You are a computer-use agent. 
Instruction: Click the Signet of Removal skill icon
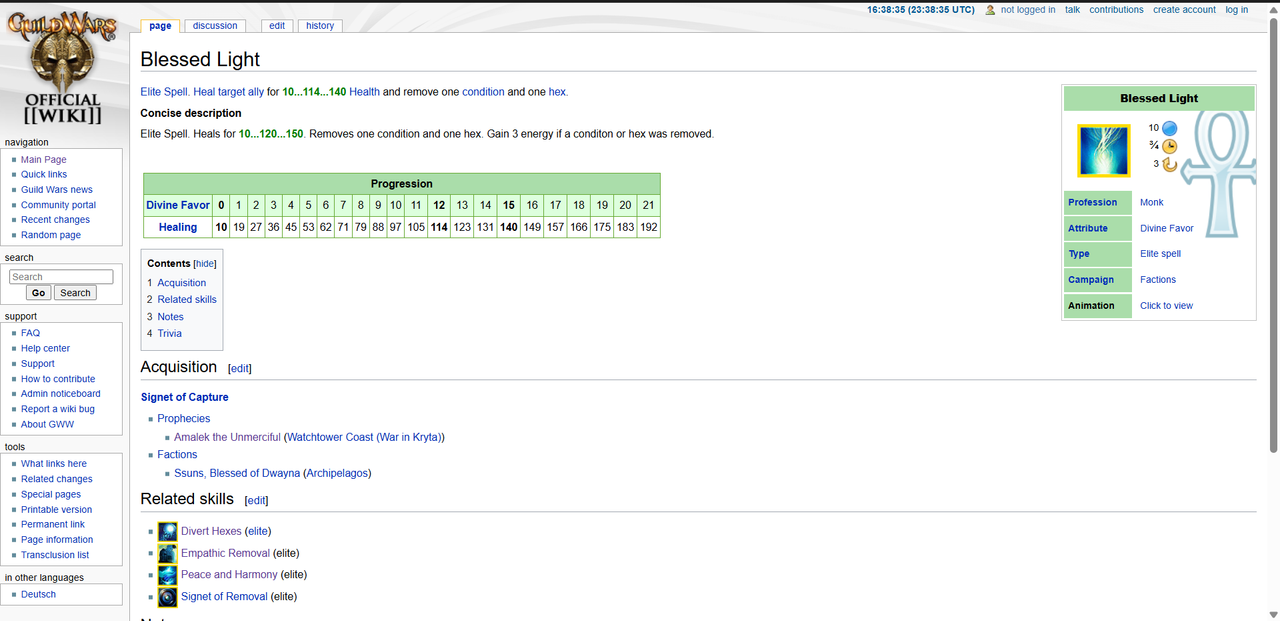coord(168,597)
